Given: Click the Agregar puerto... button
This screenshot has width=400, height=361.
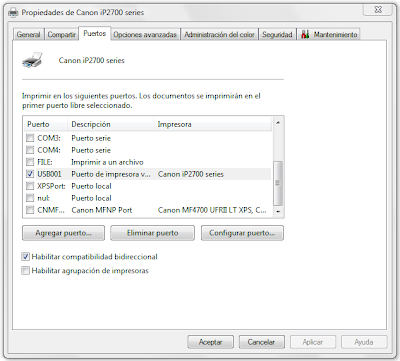Looking at the screenshot, I should 63,233.
